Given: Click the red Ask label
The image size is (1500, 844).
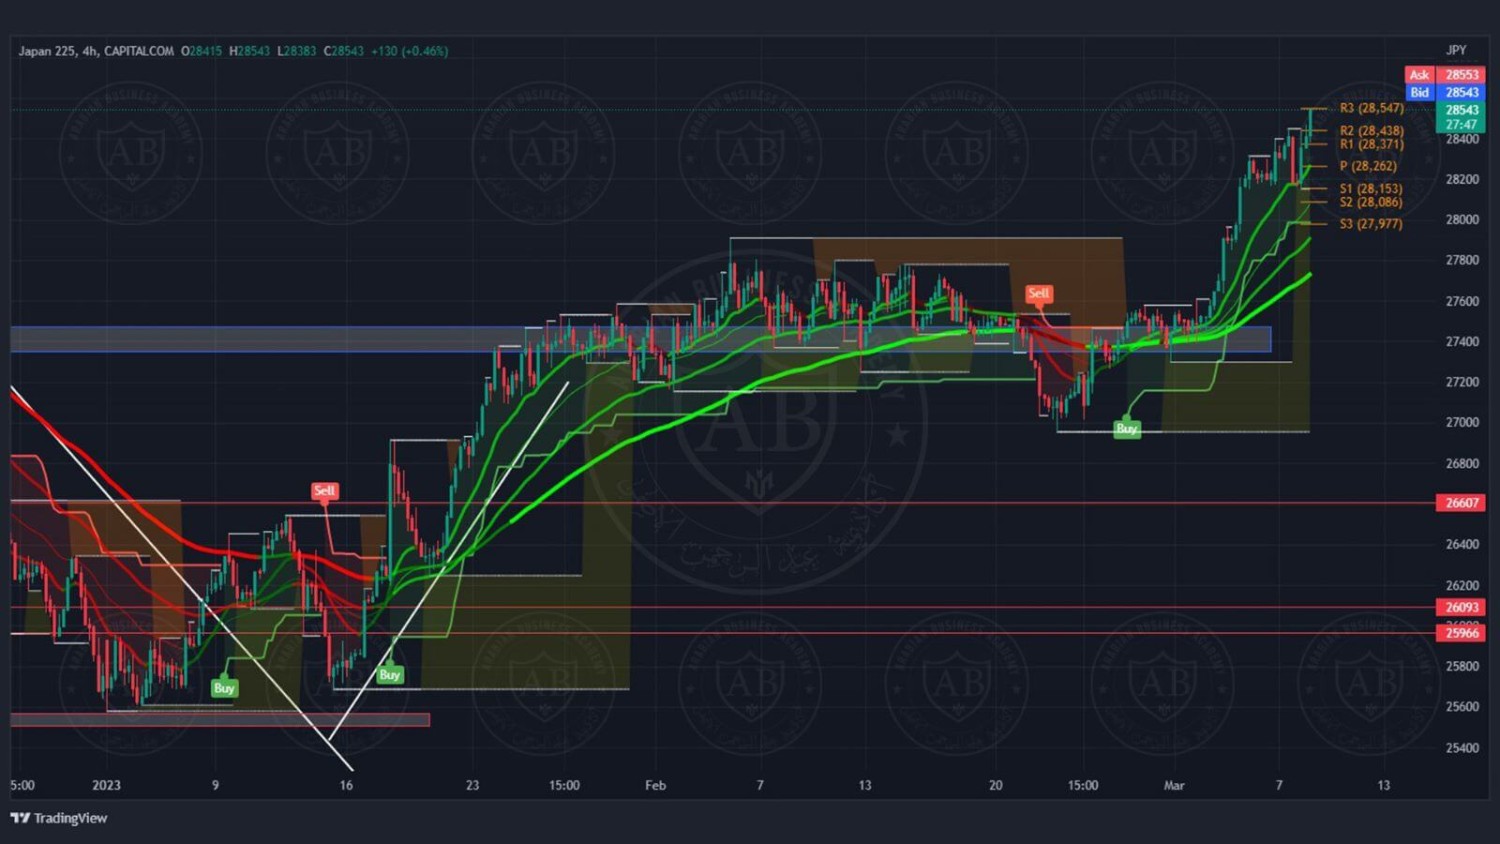Looking at the screenshot, I should pos(1420,75).
